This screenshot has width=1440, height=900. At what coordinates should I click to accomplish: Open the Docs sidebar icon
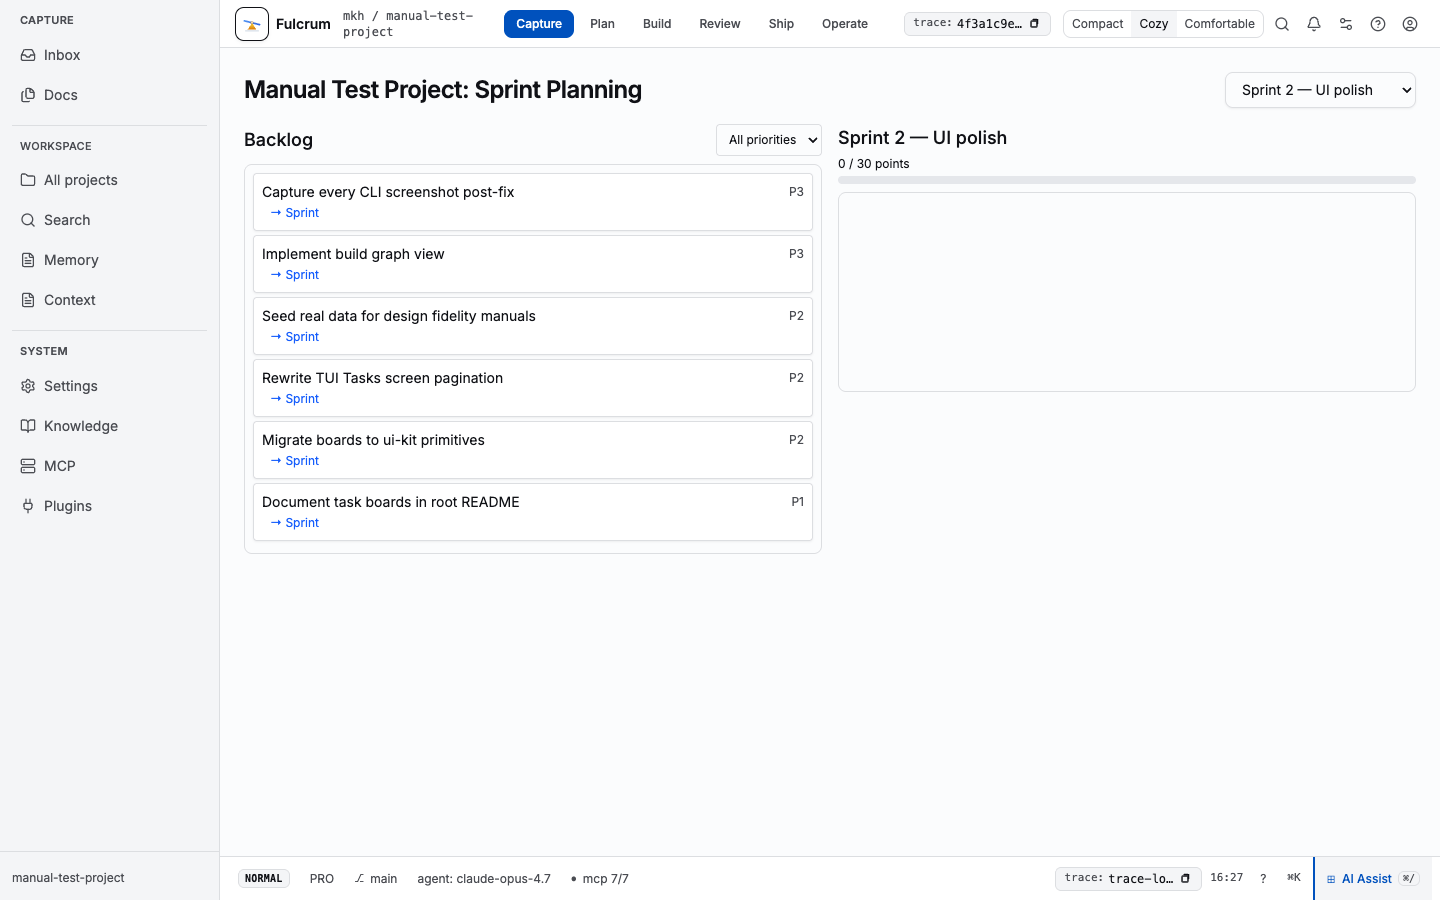coord(28,95)
